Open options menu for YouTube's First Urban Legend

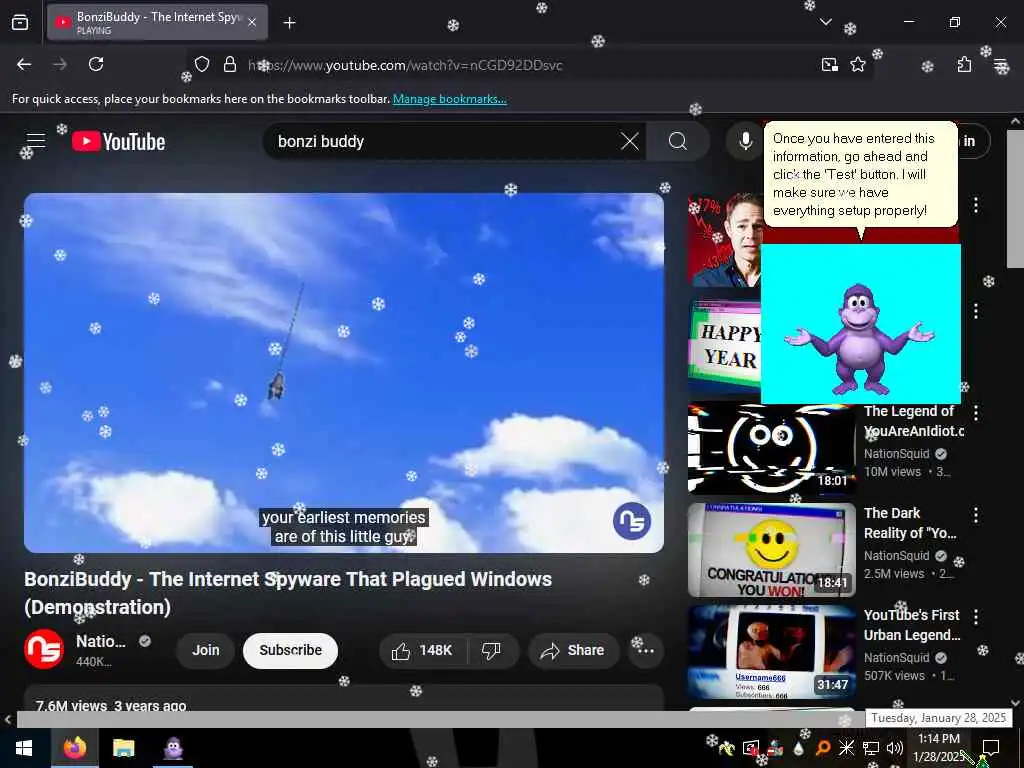(x=976, y=616)
